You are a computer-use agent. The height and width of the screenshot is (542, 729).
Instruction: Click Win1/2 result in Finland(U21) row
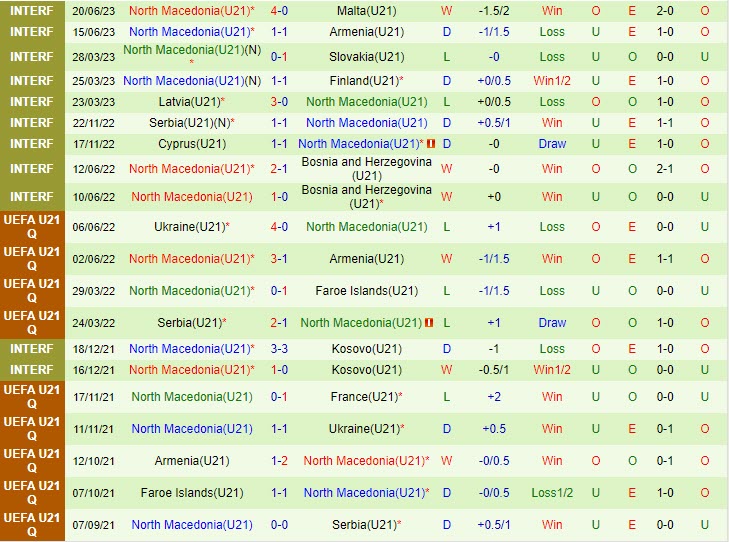(552, 81)
